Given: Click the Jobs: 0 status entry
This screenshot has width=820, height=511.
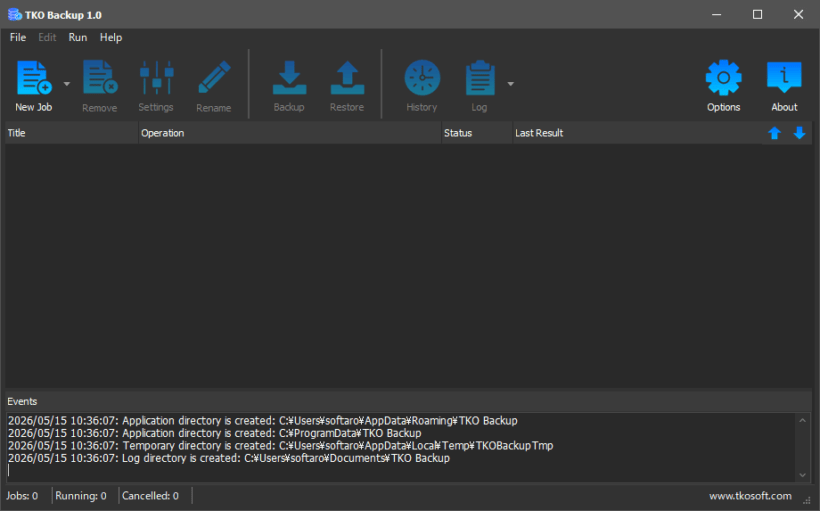Looking at the screenshot, I should [22, 496].
